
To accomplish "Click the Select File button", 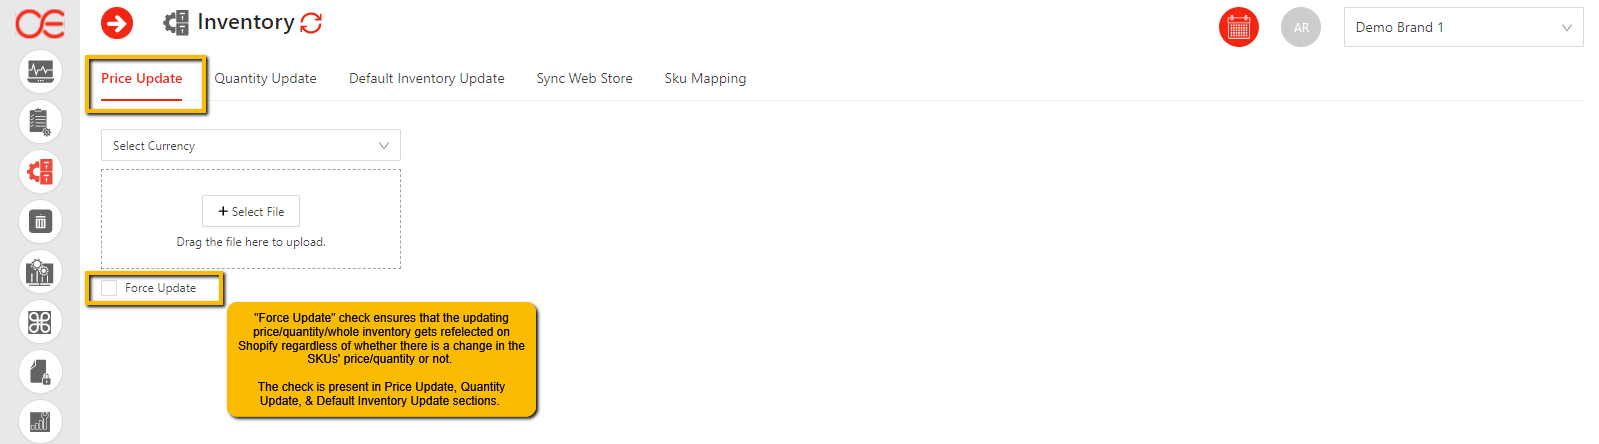I will click(x=251, y=211).
